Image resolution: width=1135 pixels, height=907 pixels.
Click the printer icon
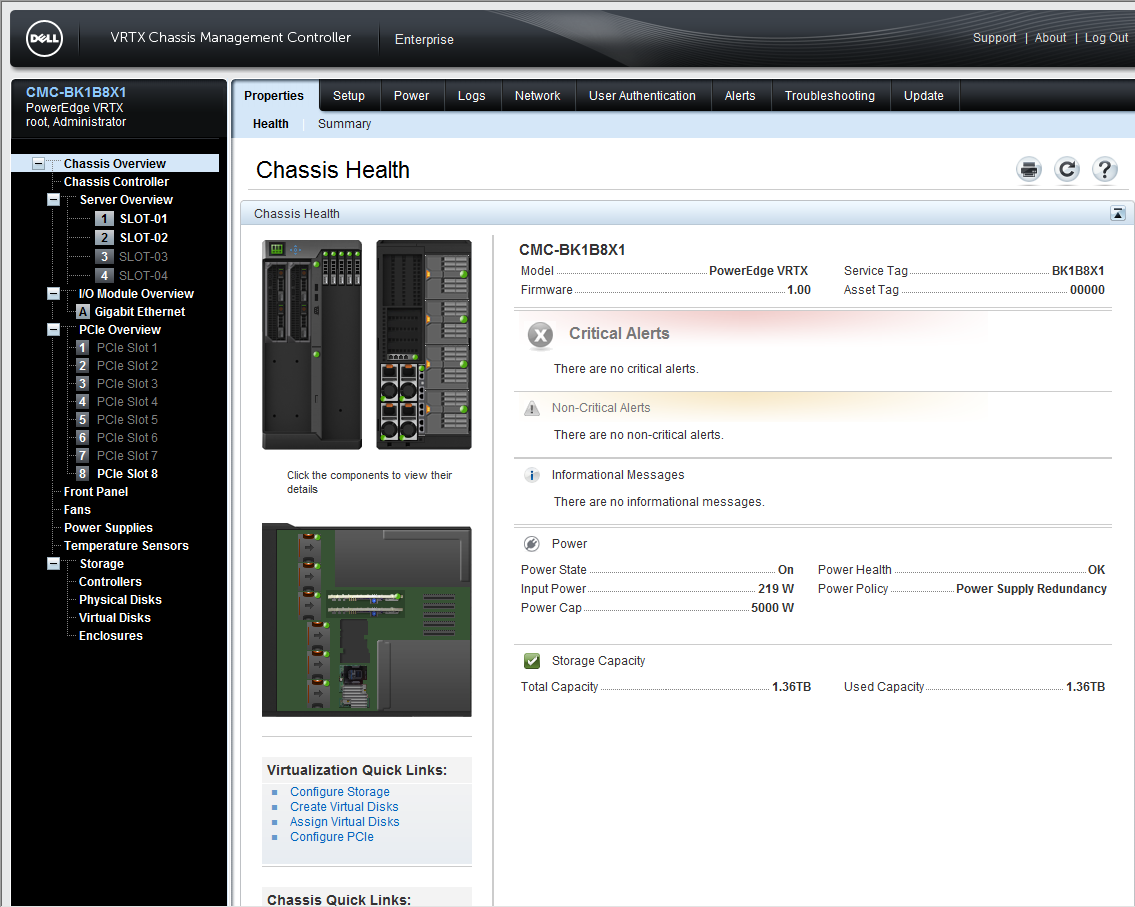tap(1028, 170)
